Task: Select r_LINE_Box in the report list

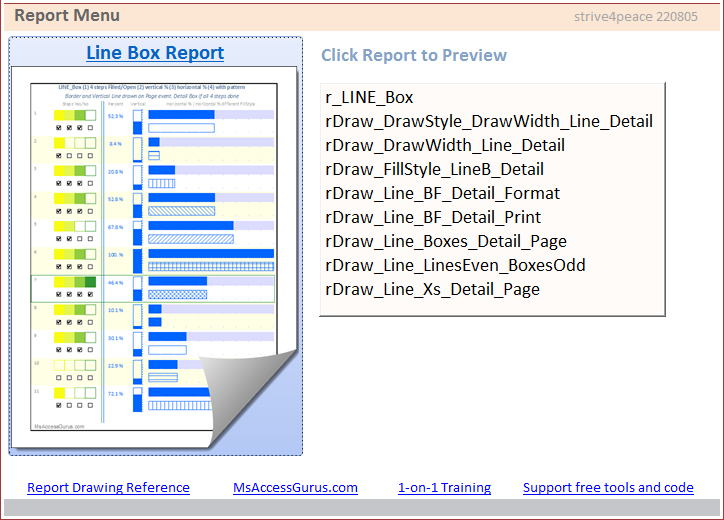Action: [492, 97]
